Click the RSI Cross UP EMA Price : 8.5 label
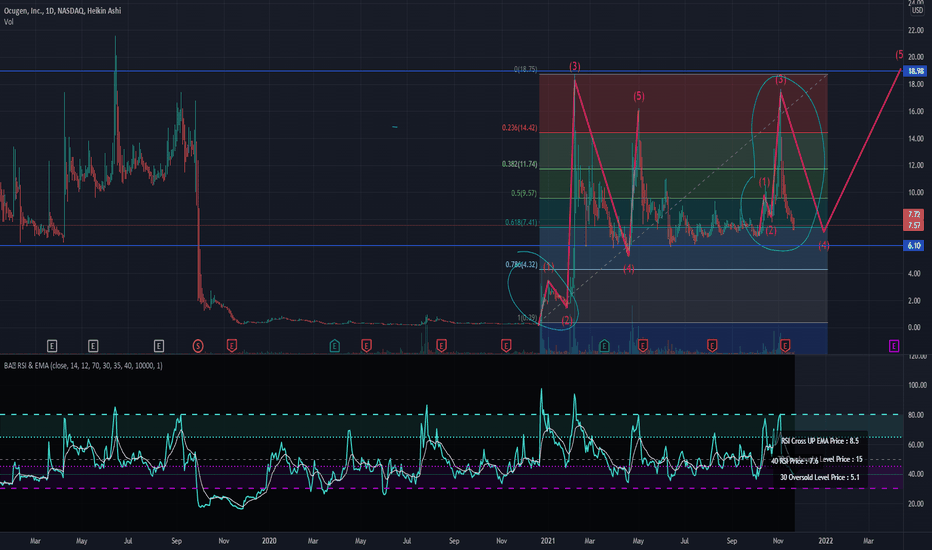This screenshot has width=932, height=550. click(x=820, y=441)
